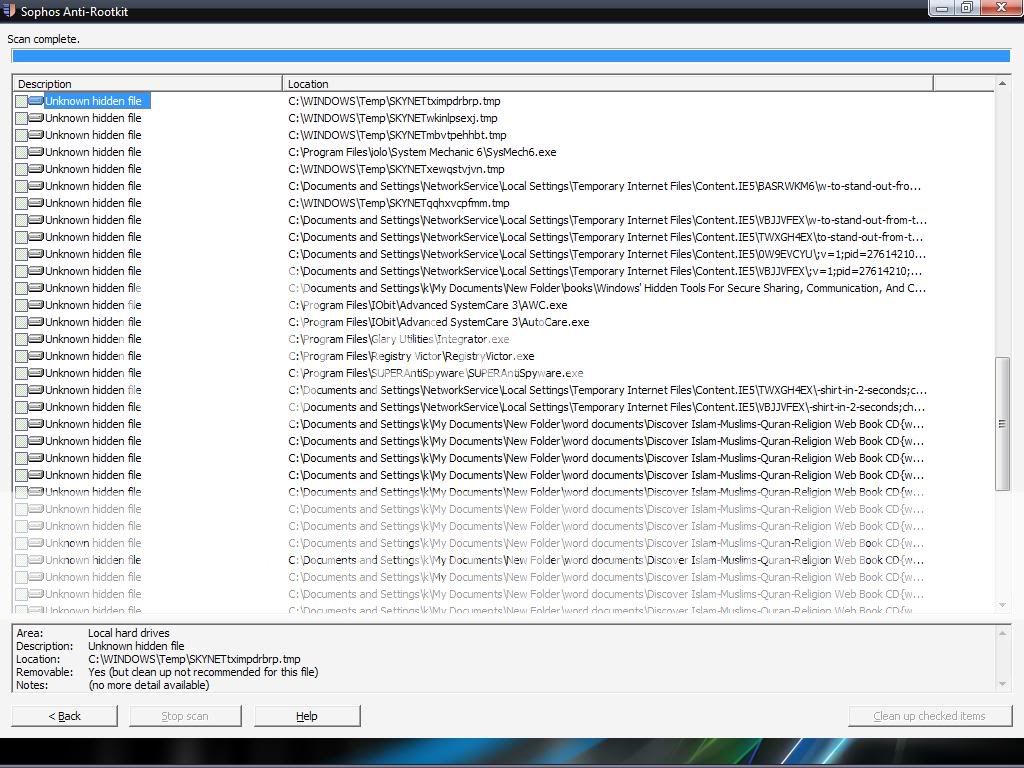Image resolution: width=1024 pixels, height=768 pixels.
Task: Click results list scroll down arrow
Action: click(1002, 605)
